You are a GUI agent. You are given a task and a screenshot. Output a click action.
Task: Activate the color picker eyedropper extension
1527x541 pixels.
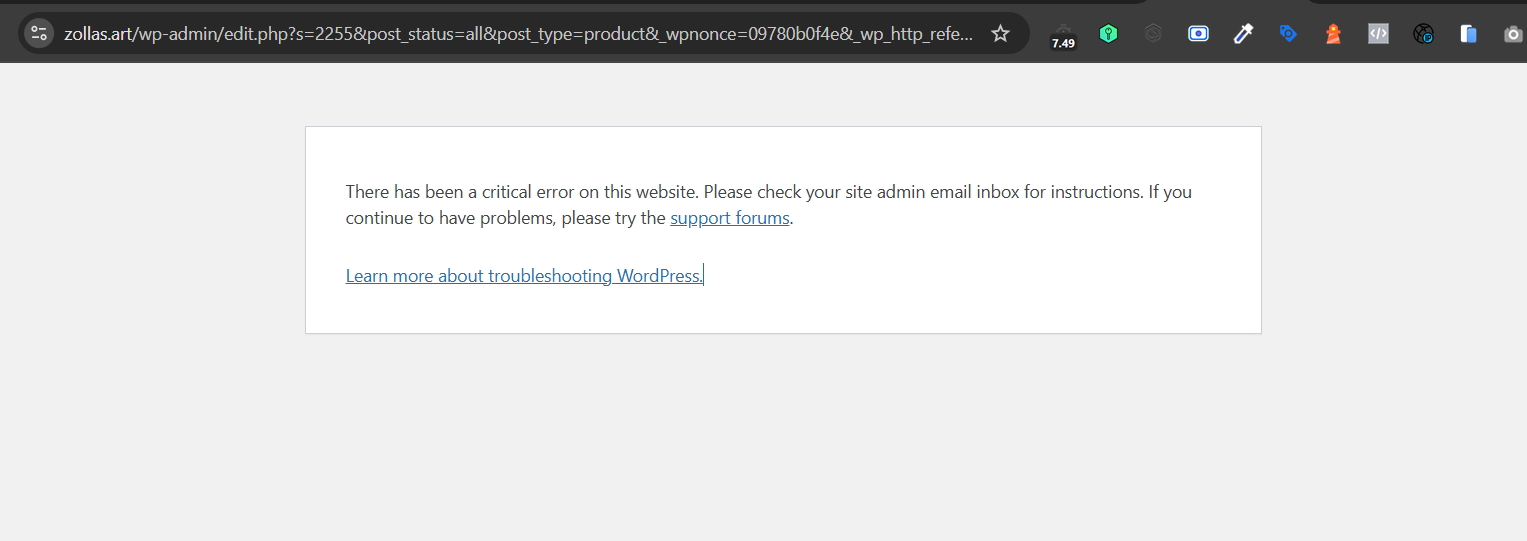pos(1243,33)
